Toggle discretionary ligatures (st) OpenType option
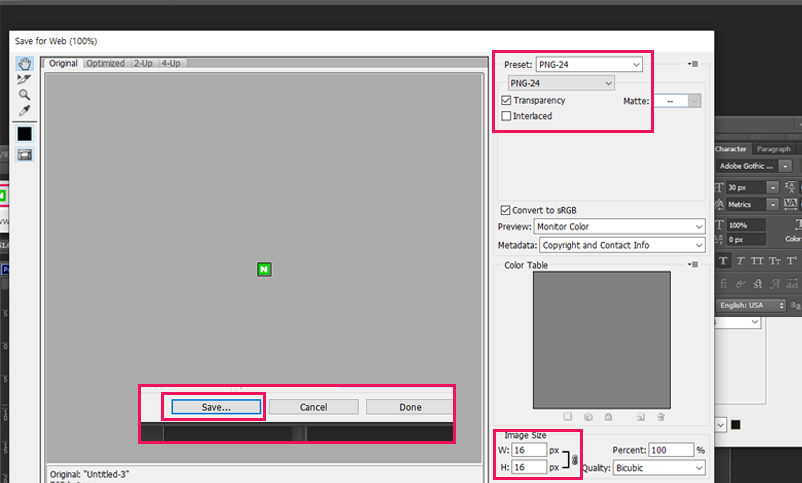Viewport: 802px width, 483px height. tap(758, 283)
